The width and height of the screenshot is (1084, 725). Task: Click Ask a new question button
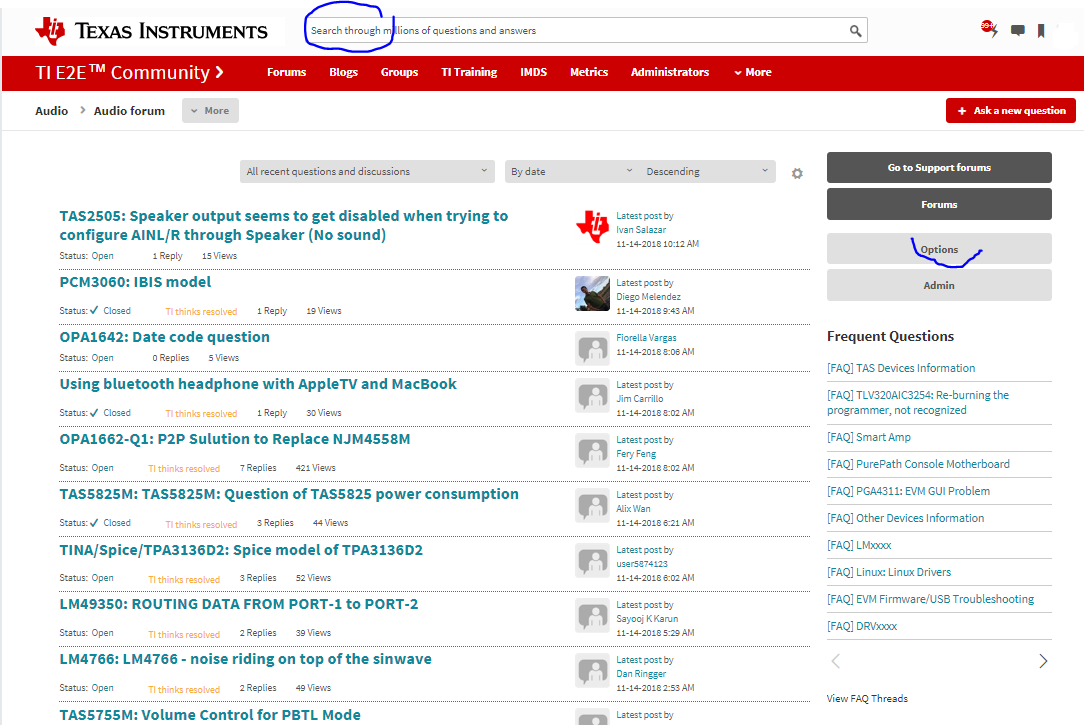click(x=1011, y=111)
